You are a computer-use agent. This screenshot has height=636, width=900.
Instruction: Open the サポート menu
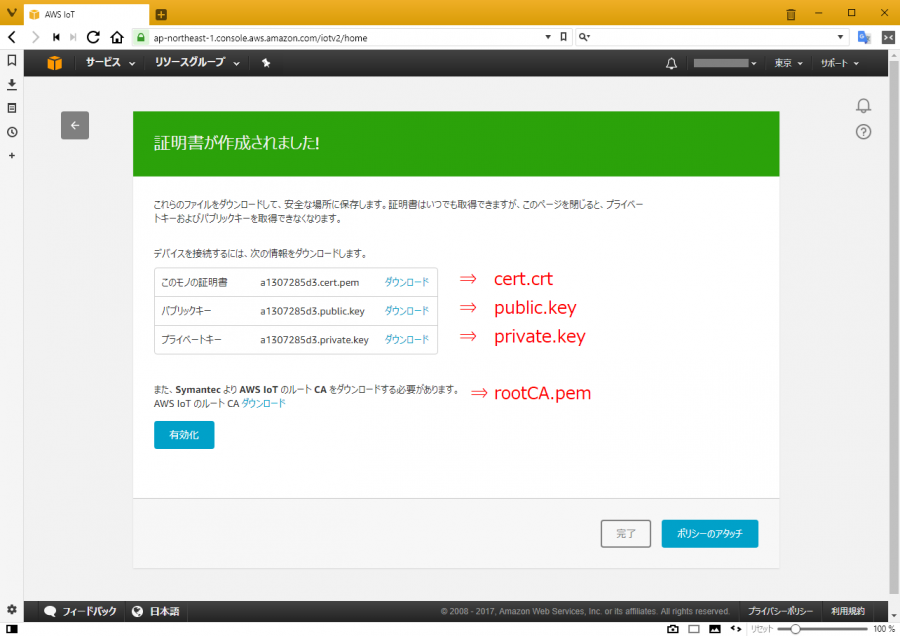coord(839,63)
